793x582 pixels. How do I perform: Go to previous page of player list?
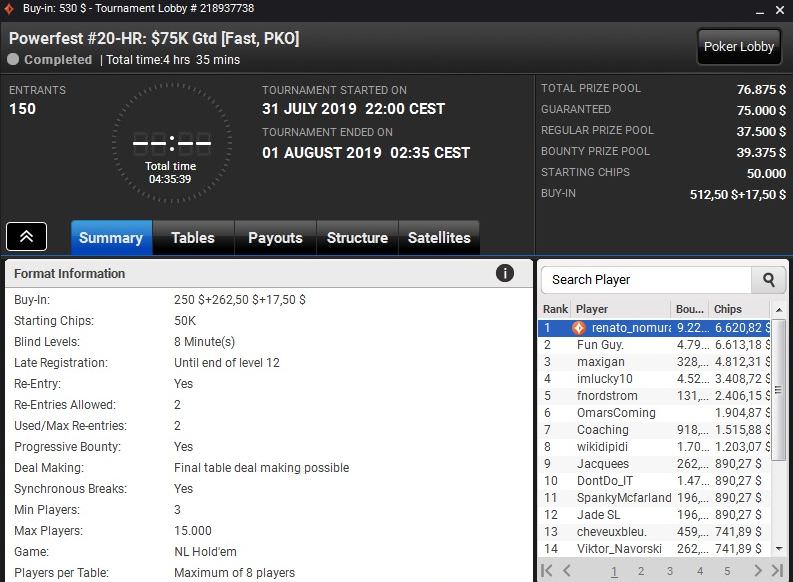click(566, 571)
